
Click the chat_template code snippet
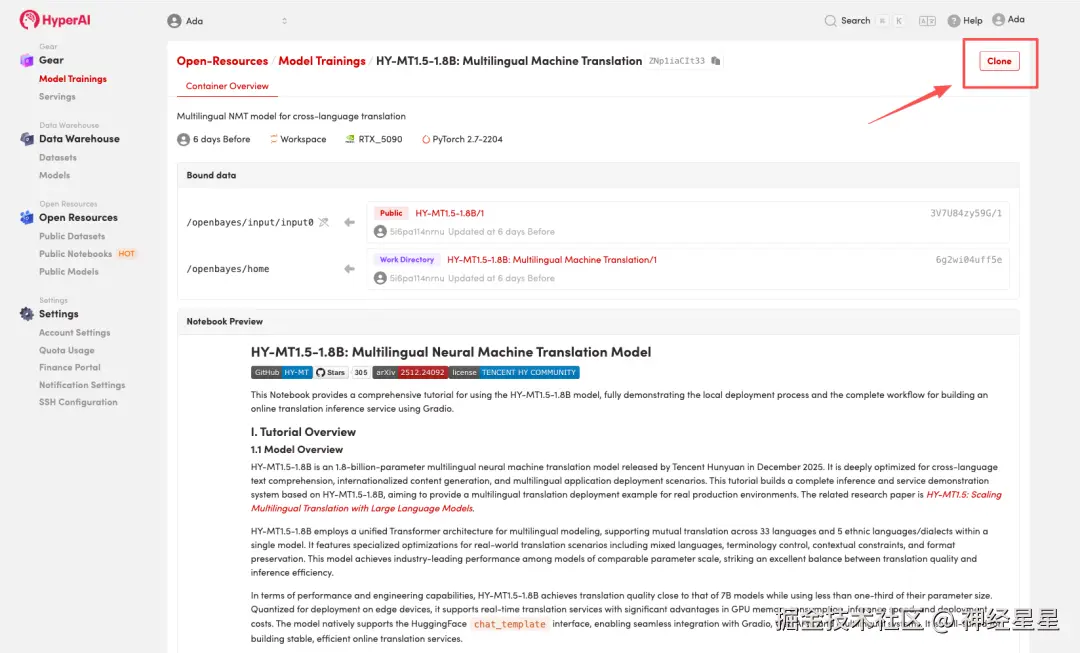click(x=510, y=624)
